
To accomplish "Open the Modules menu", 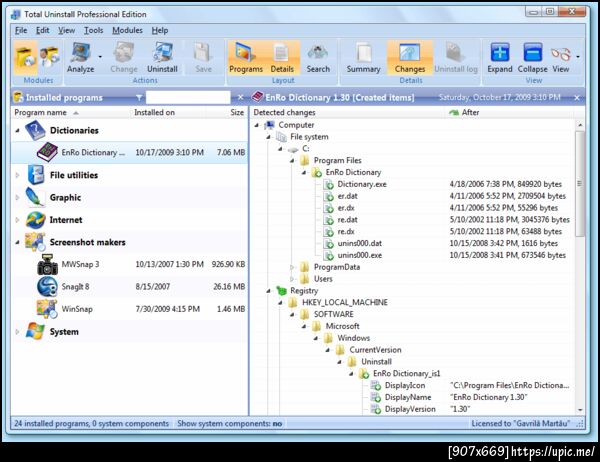I will click(127, 30).
